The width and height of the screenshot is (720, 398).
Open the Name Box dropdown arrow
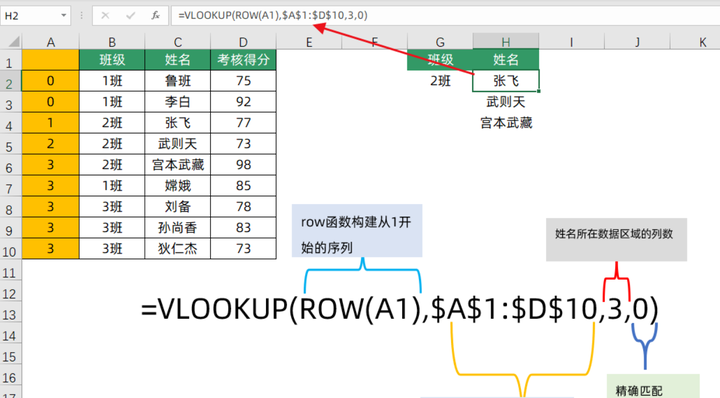pyautogui.click(x=63, y=16)
